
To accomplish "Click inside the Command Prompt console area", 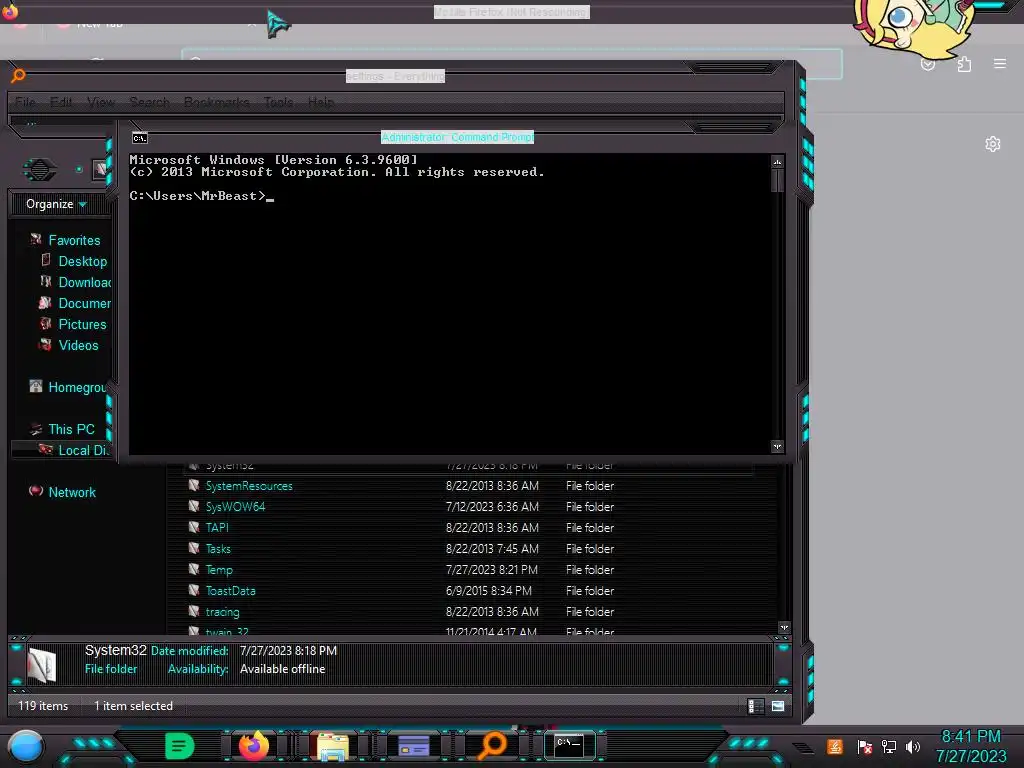I will (x=449, y=304).
